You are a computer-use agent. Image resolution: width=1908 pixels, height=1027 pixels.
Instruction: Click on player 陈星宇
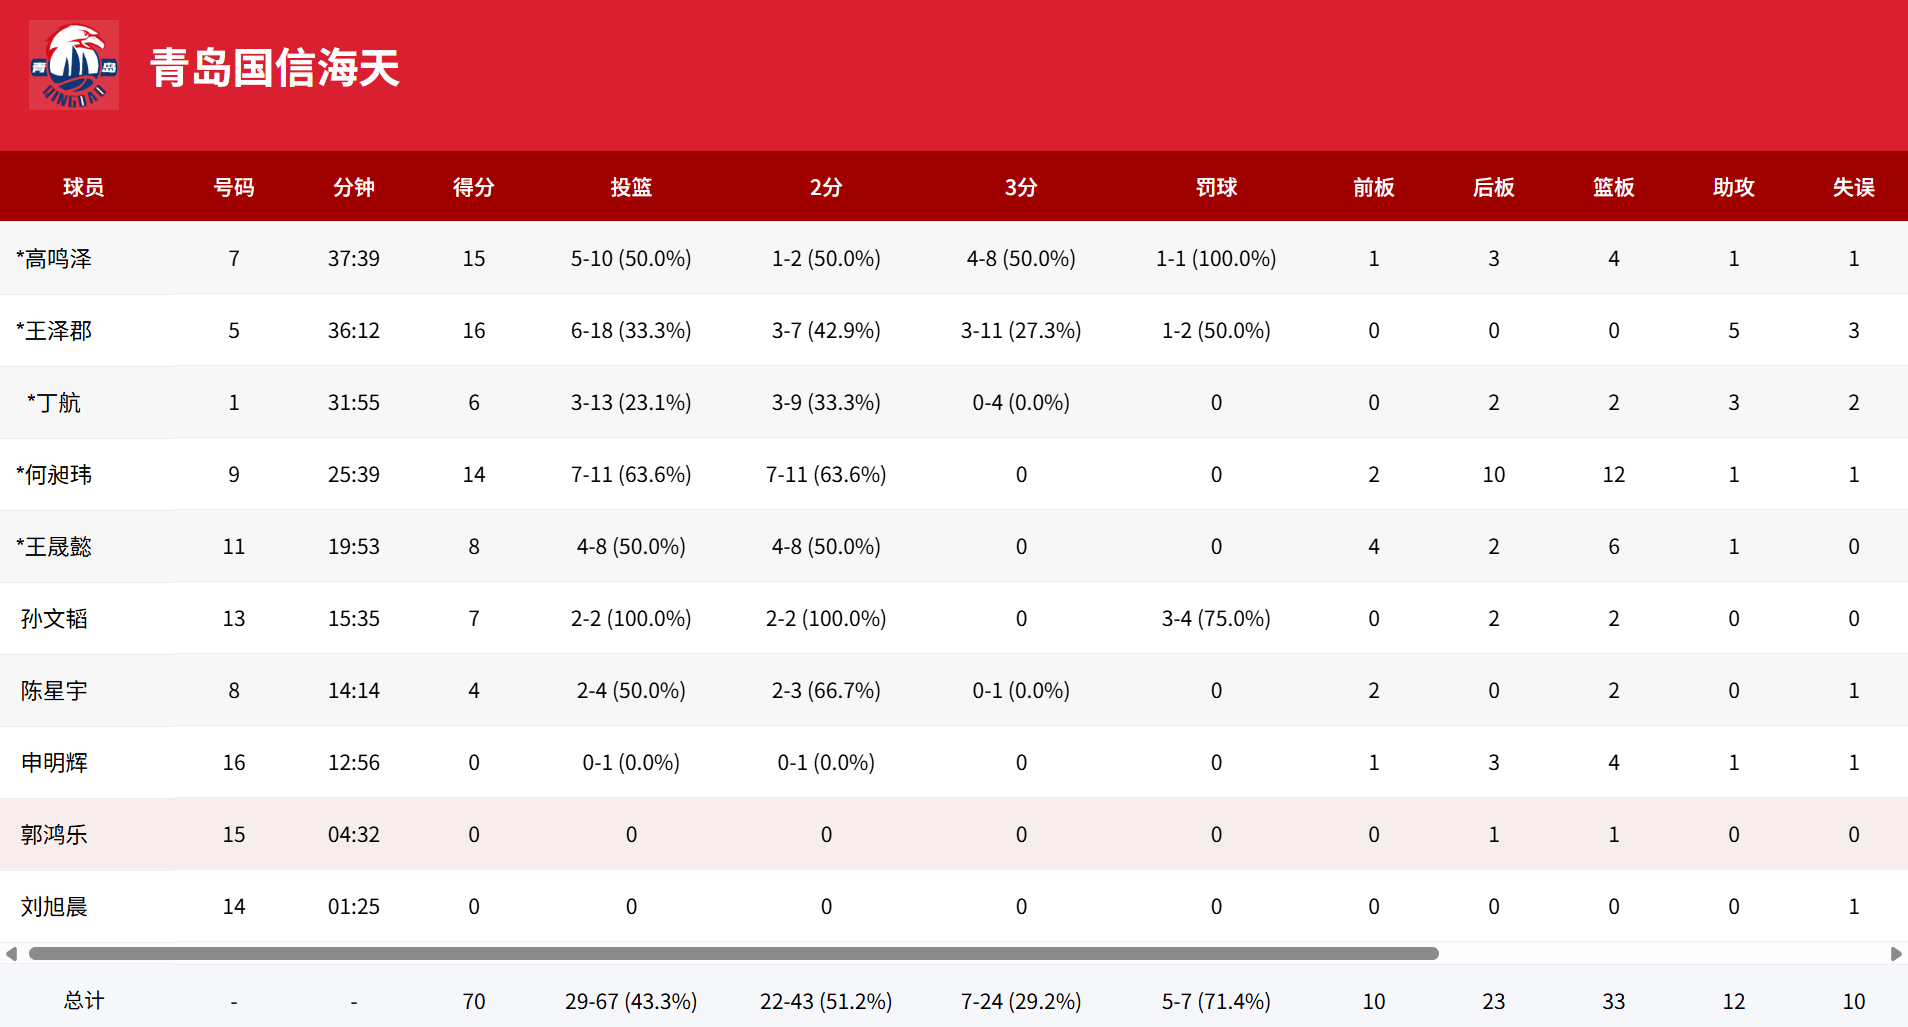click(55, 691)
